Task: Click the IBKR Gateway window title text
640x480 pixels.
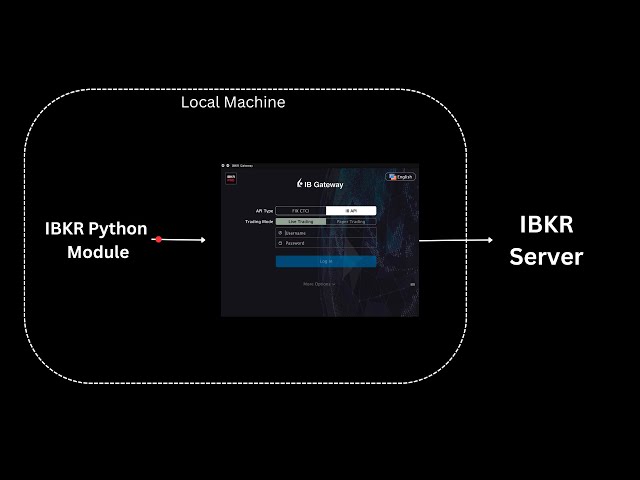Action: tap(242, 166)
